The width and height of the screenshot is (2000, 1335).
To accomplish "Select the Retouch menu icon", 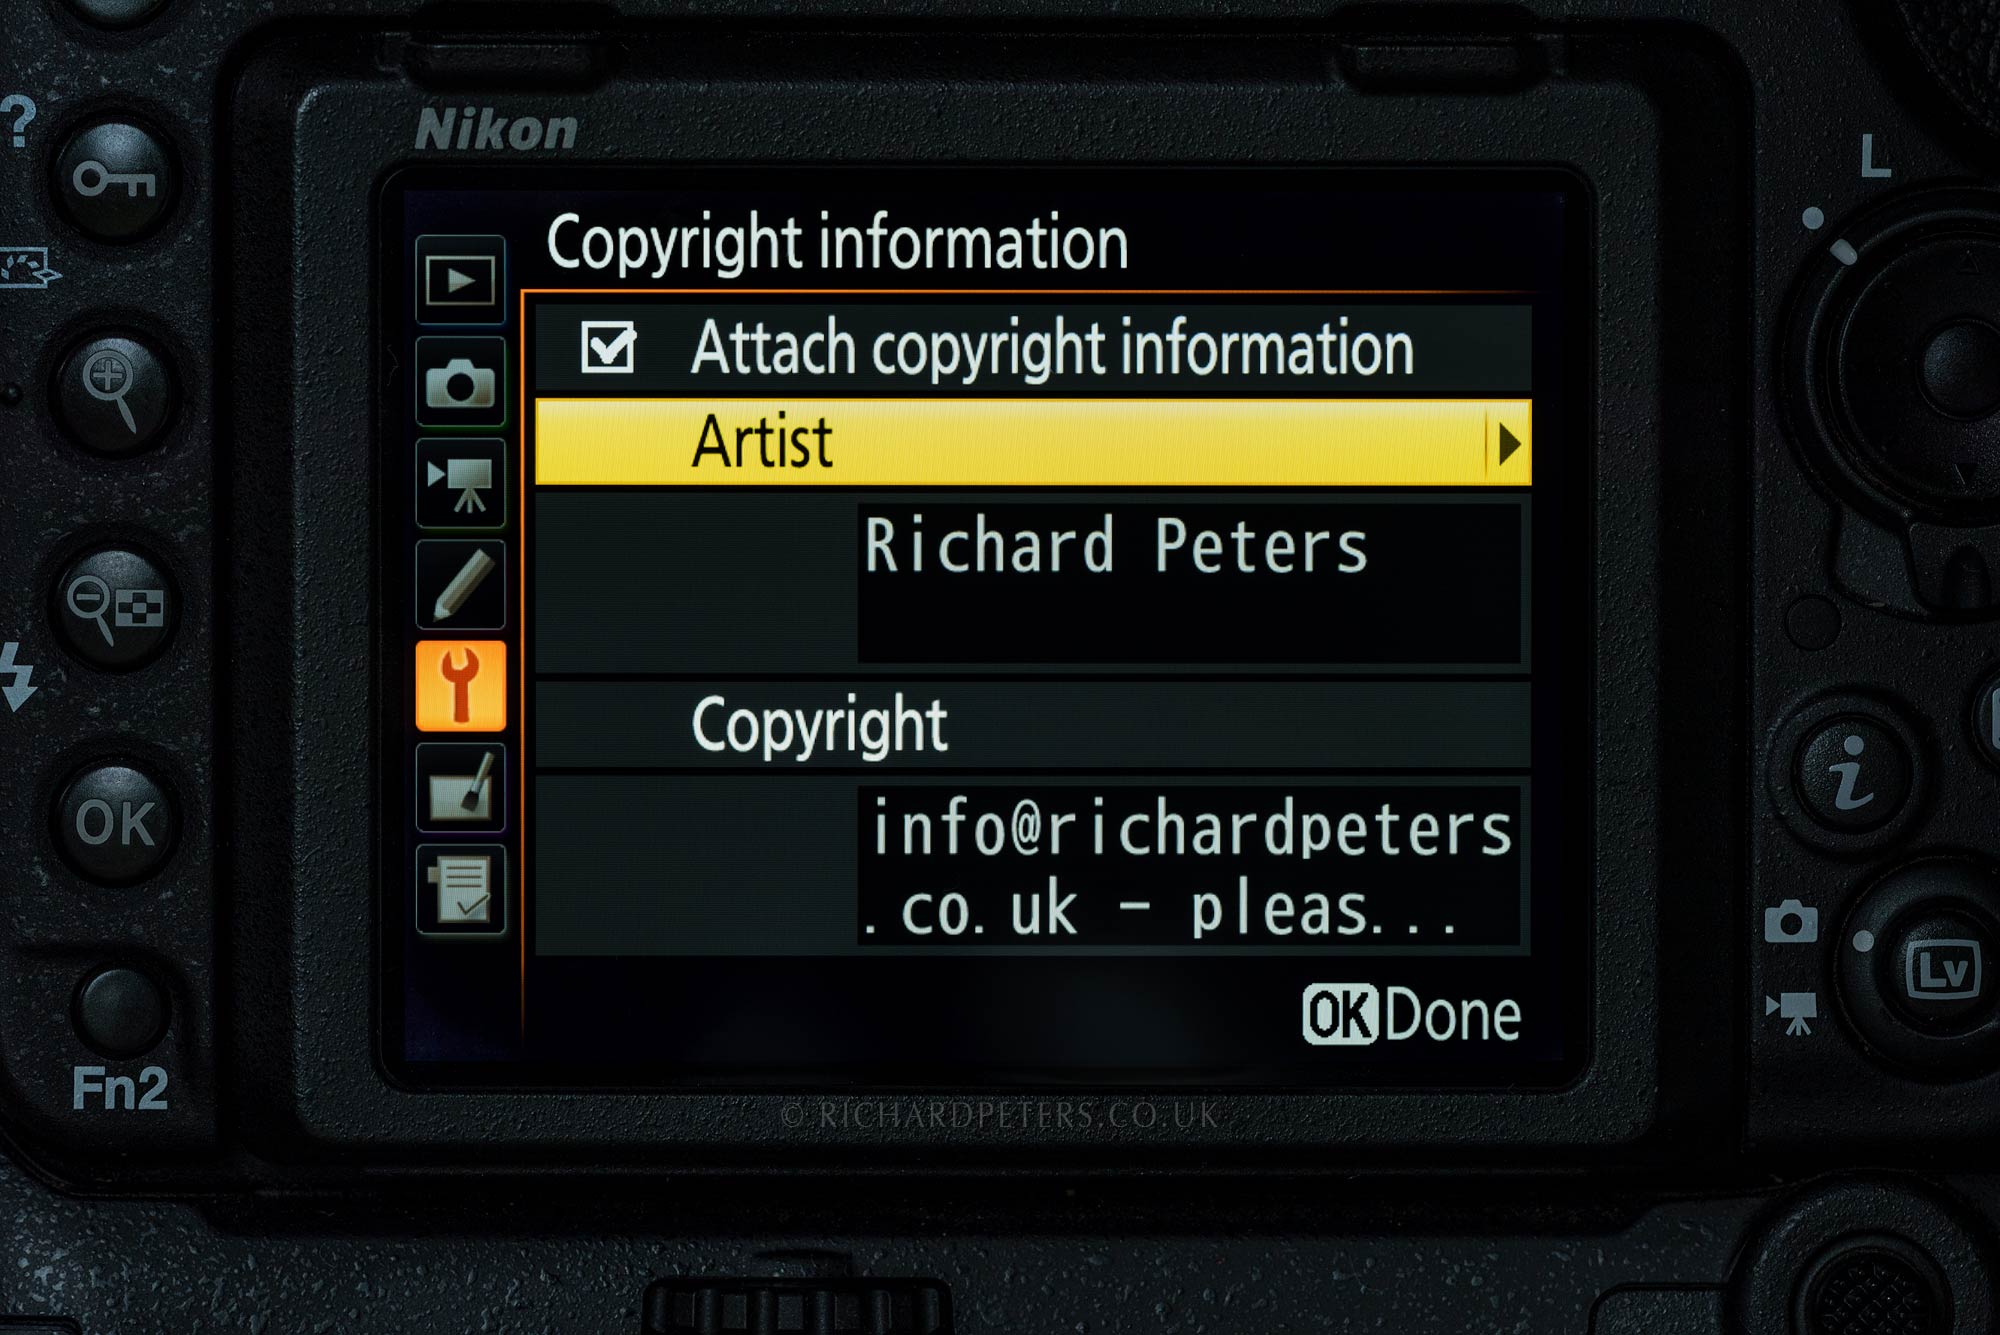I will (460, 788).
